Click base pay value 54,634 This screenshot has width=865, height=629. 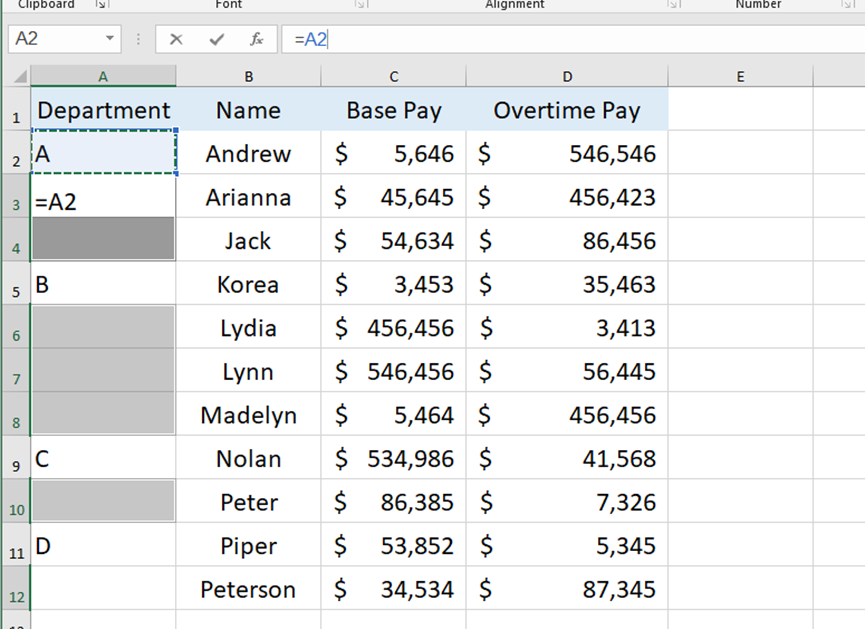point(417,241)
